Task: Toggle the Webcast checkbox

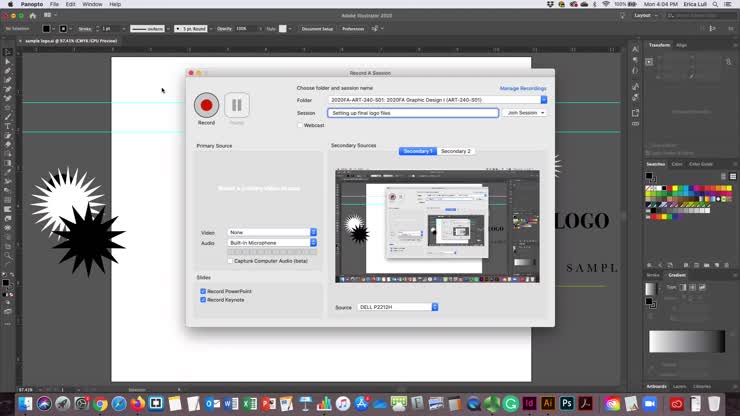Action: [300, 126]
